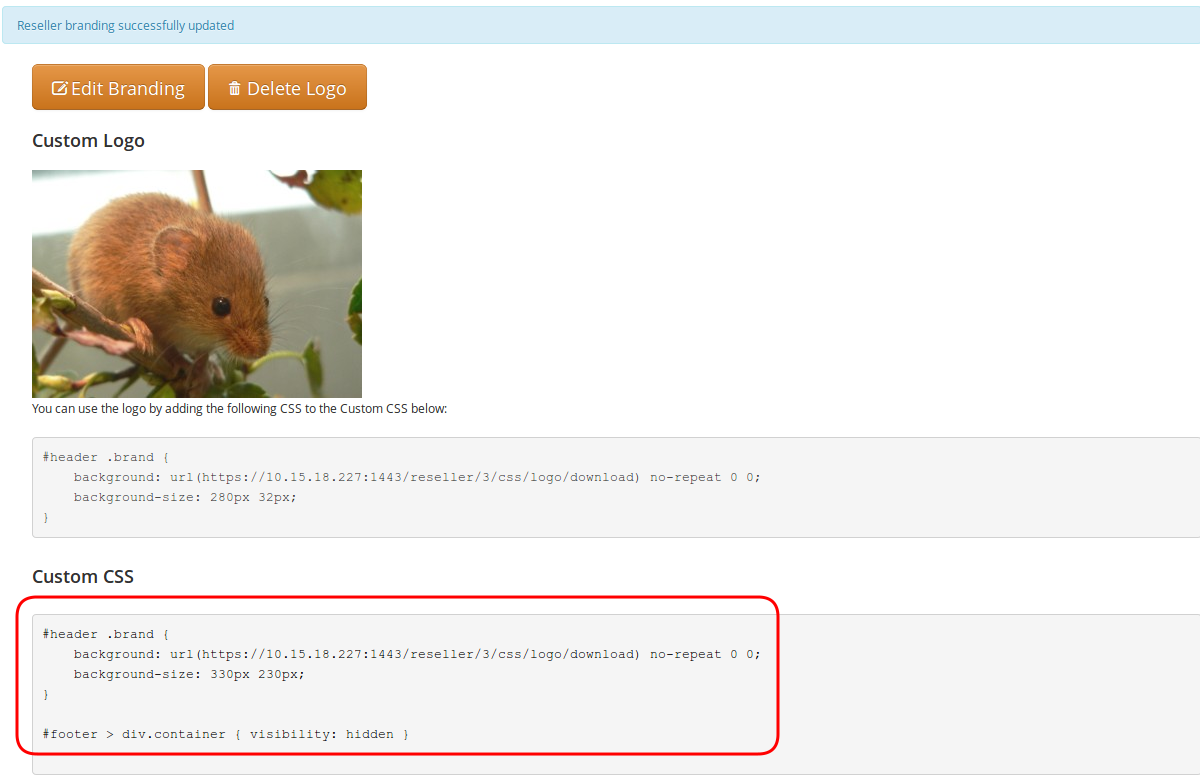Screen dimensions: 1200x784
Task: Click the custom logo mouse image
Action: pyautogui.click(x=197, y=284)
